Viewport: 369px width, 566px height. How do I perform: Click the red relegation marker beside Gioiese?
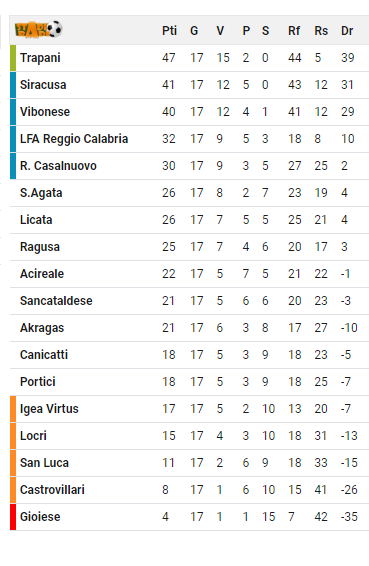tap(13, 517)
